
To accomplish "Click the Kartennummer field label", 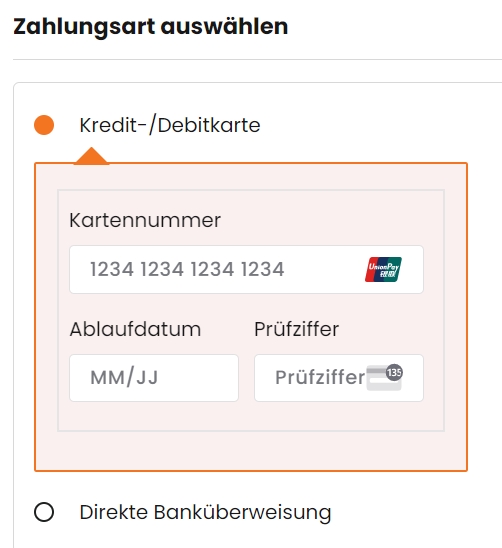I will coord(145,221).
